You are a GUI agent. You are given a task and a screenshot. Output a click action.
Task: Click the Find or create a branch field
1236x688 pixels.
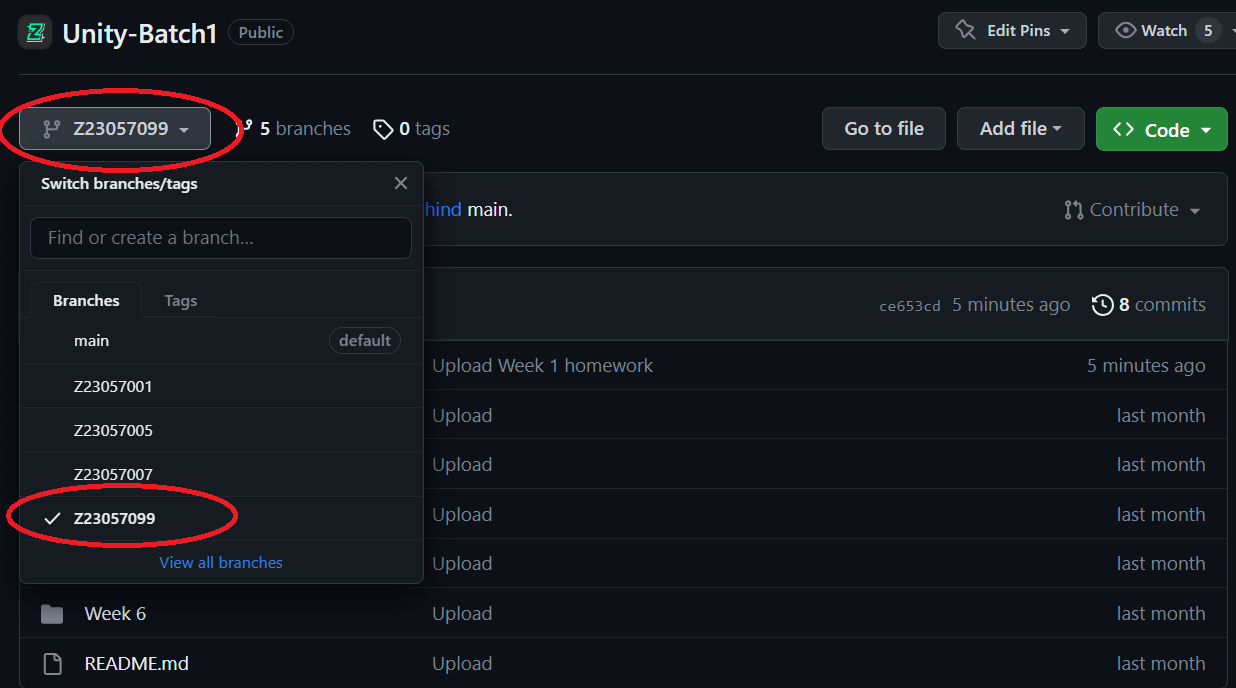click(221, 238)
